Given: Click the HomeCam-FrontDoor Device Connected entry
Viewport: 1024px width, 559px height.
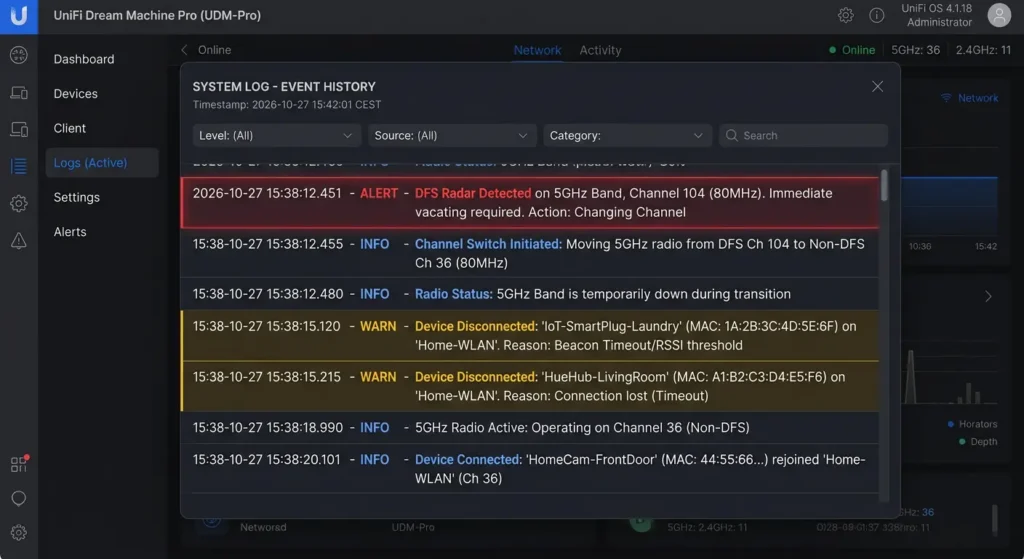Looking at the screenshot, I should point(530,469).
